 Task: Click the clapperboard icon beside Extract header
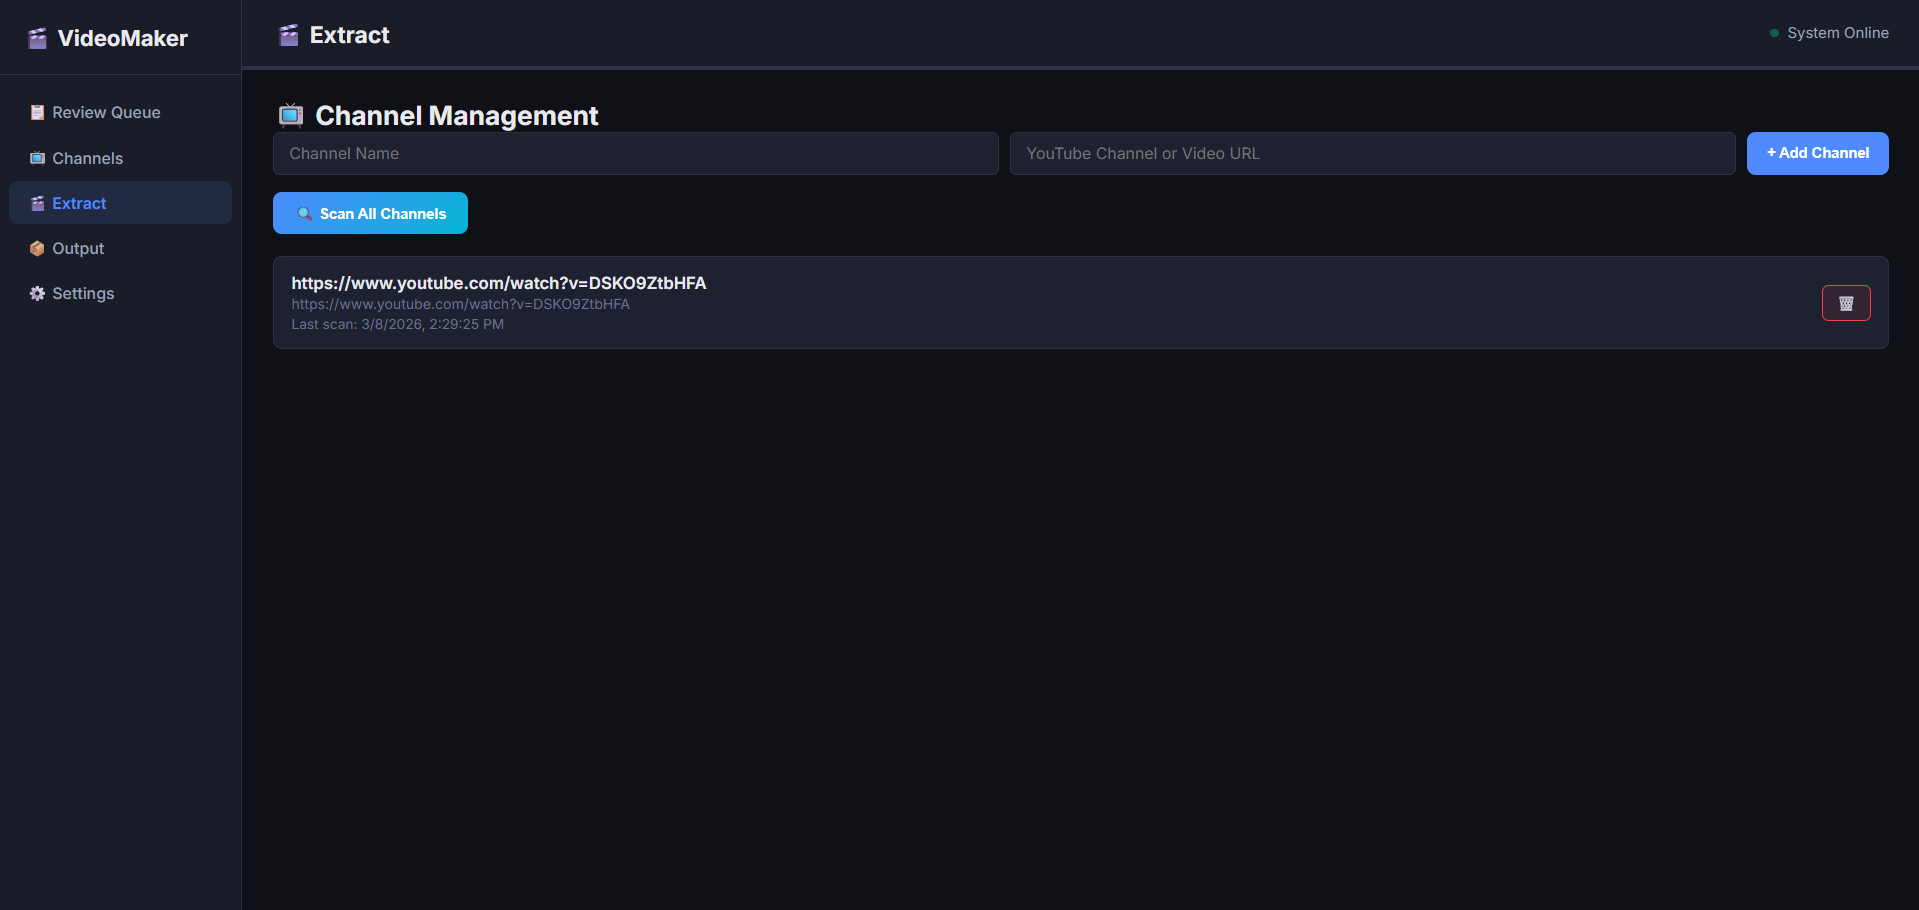(288, 34)
